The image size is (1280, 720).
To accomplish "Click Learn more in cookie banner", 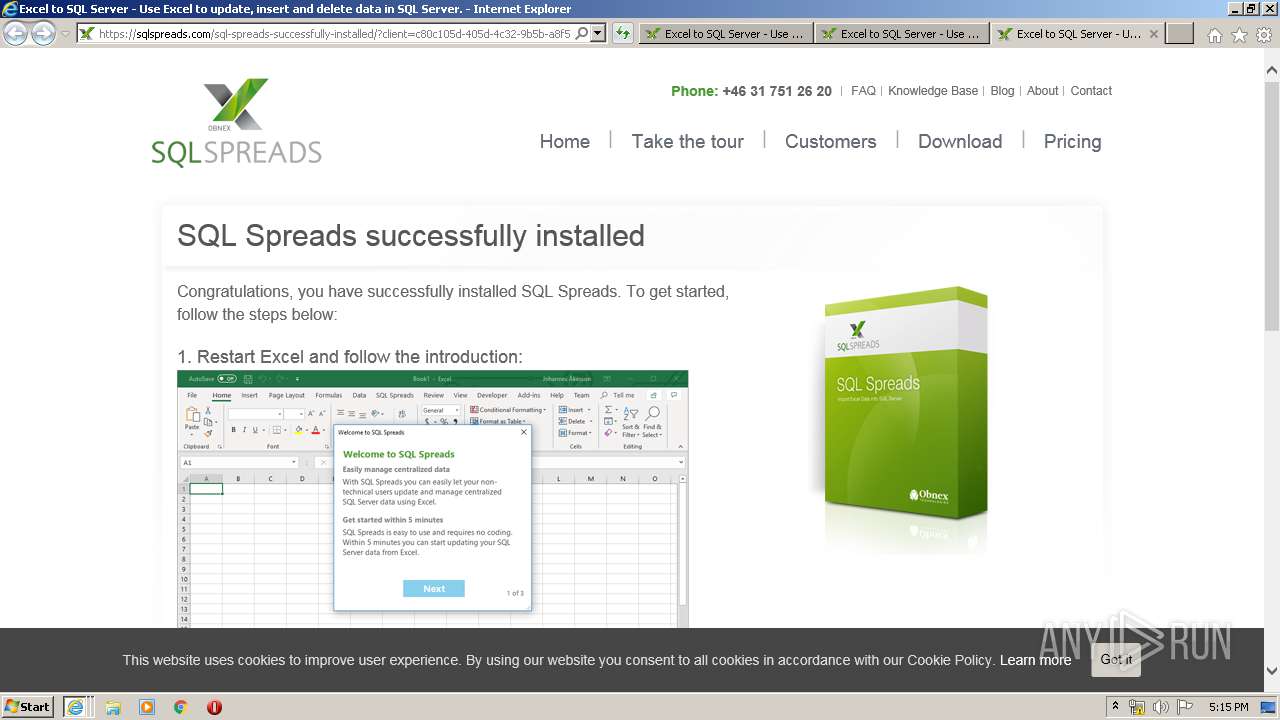I will tap(1035, 660).
